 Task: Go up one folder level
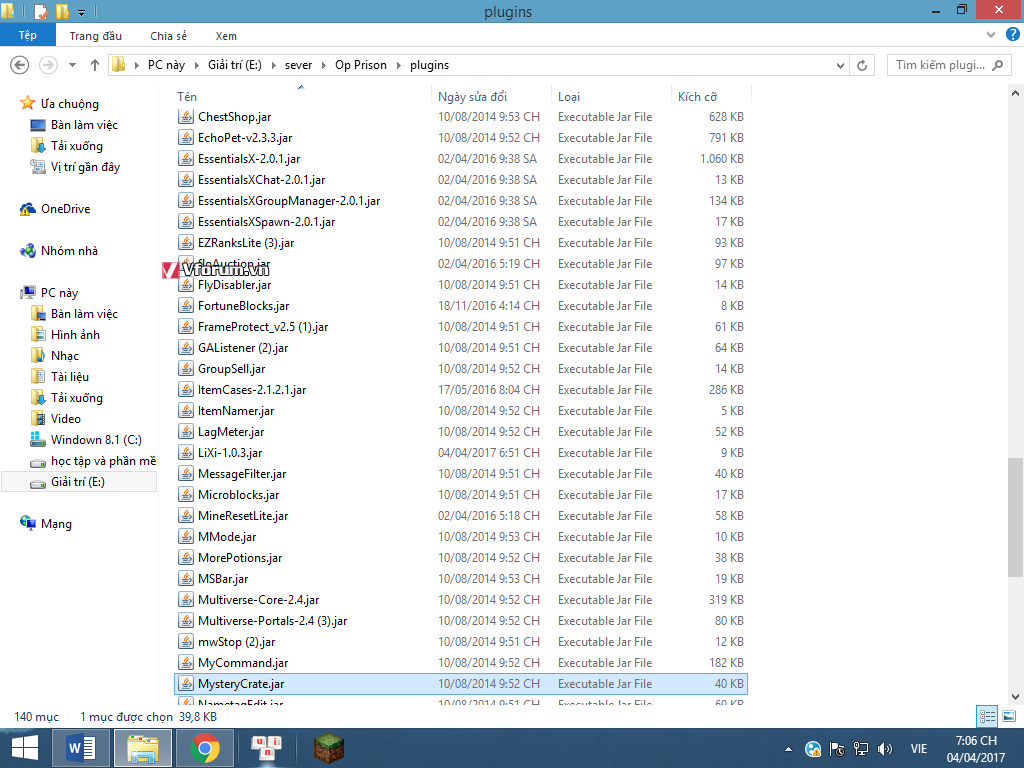(x=95, y=65)
